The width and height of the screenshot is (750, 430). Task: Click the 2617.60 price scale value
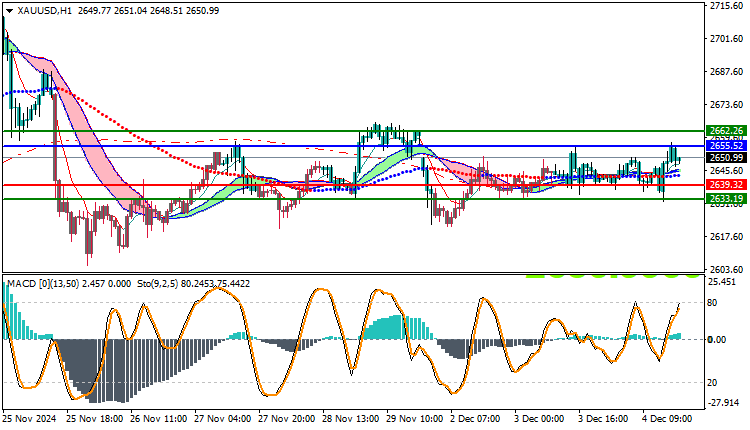point(727,237)
